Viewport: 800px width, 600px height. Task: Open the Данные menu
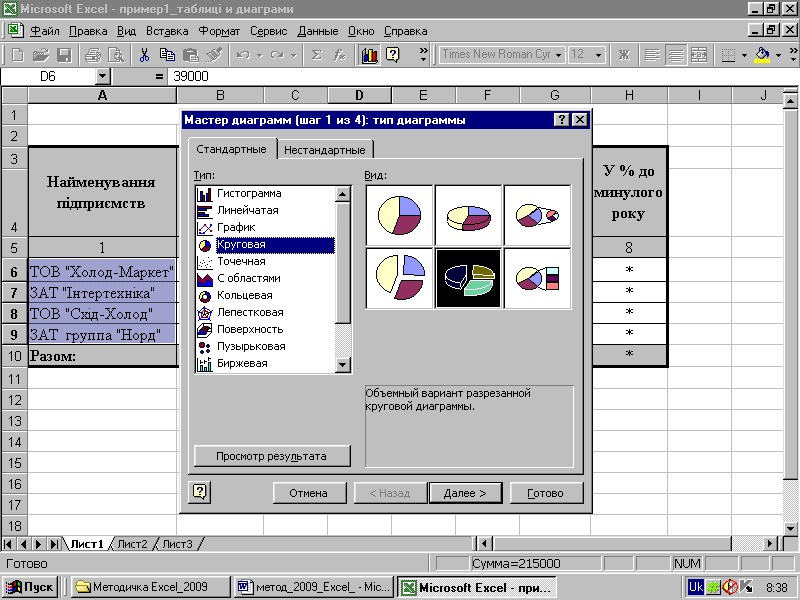coord(318,31)
